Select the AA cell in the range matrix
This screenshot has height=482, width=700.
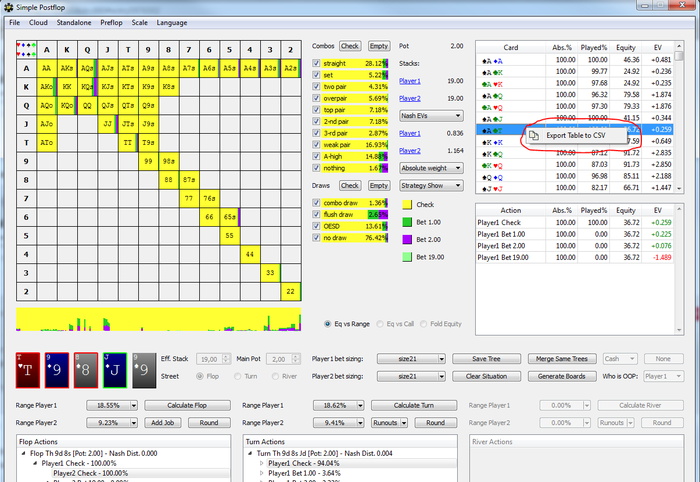tap(47, 68)
